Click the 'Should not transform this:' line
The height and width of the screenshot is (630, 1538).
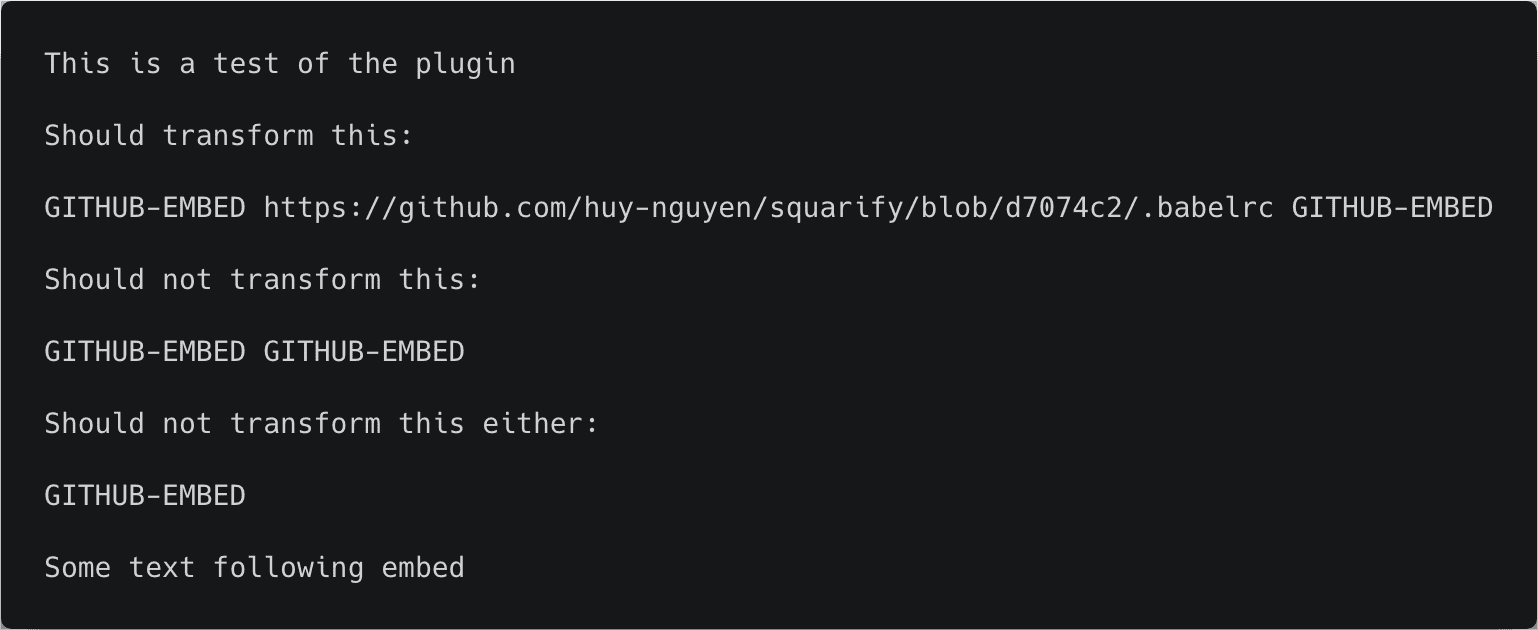pyautogui.click(x=263, y=280)
